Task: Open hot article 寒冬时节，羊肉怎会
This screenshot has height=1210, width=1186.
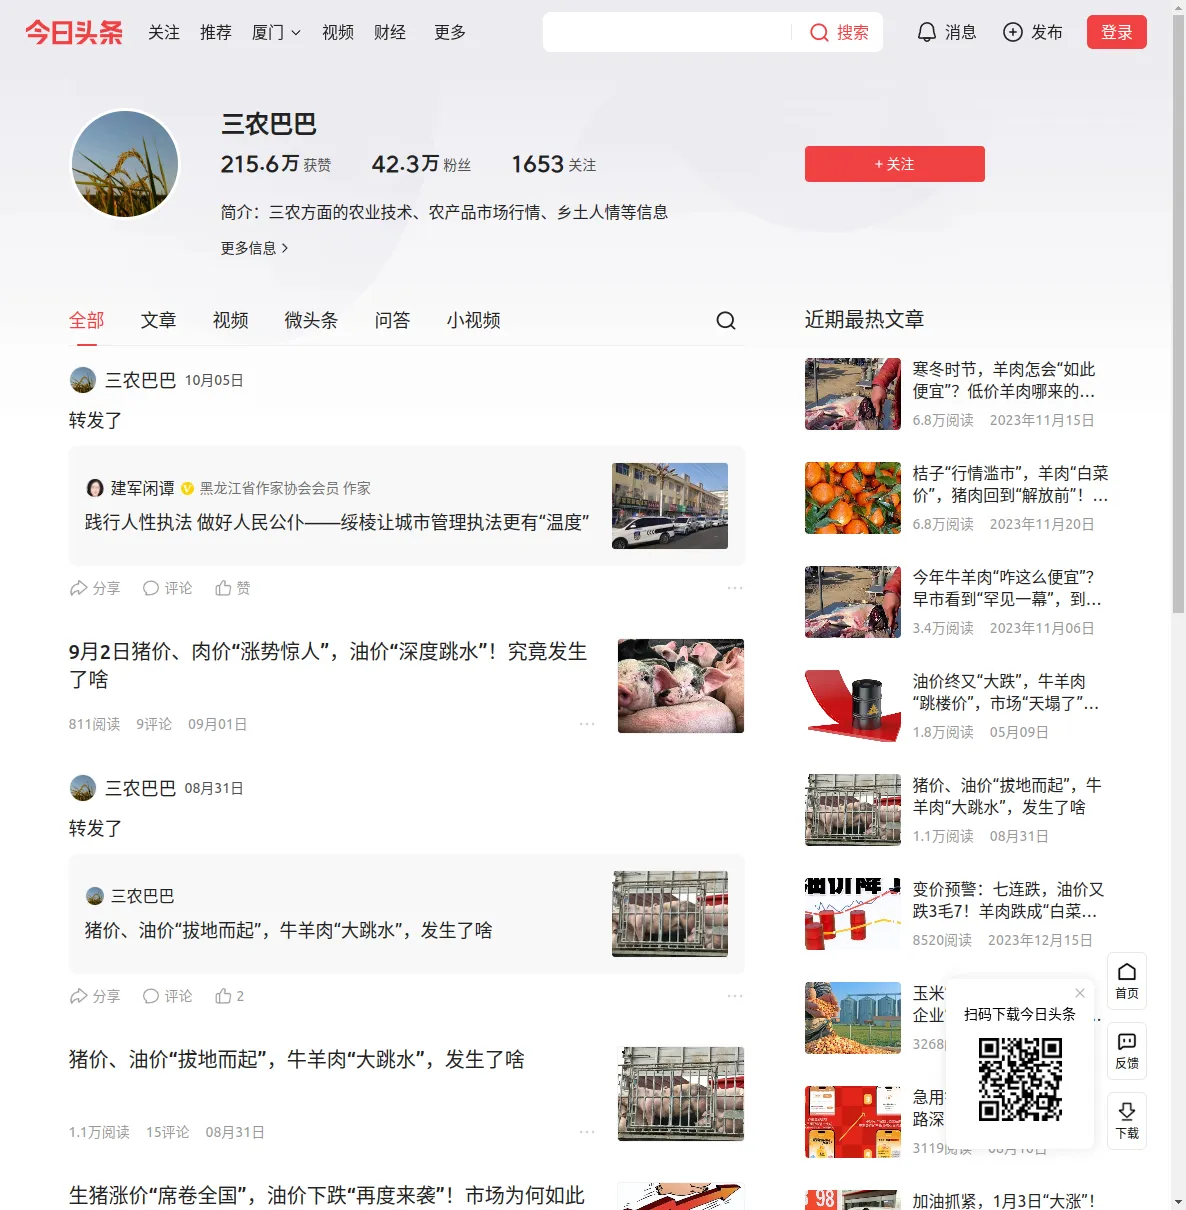Action: [x=1004, y=380]
